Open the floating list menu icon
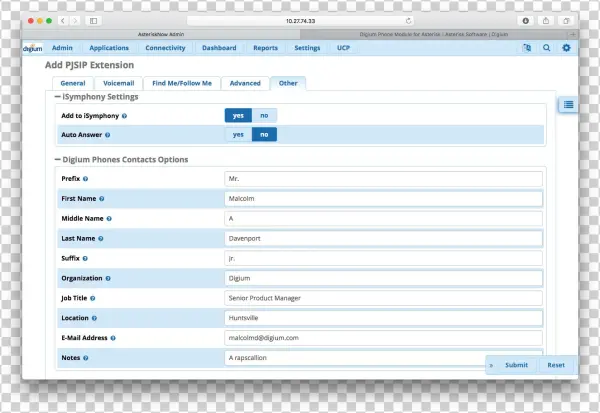The image size is (600, 413). [x=567, y=105]
